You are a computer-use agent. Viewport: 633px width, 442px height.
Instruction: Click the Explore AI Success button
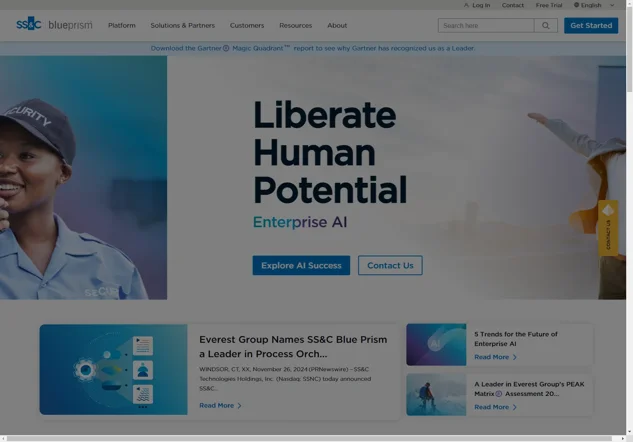pyautogui.click(x=301, y=265)
